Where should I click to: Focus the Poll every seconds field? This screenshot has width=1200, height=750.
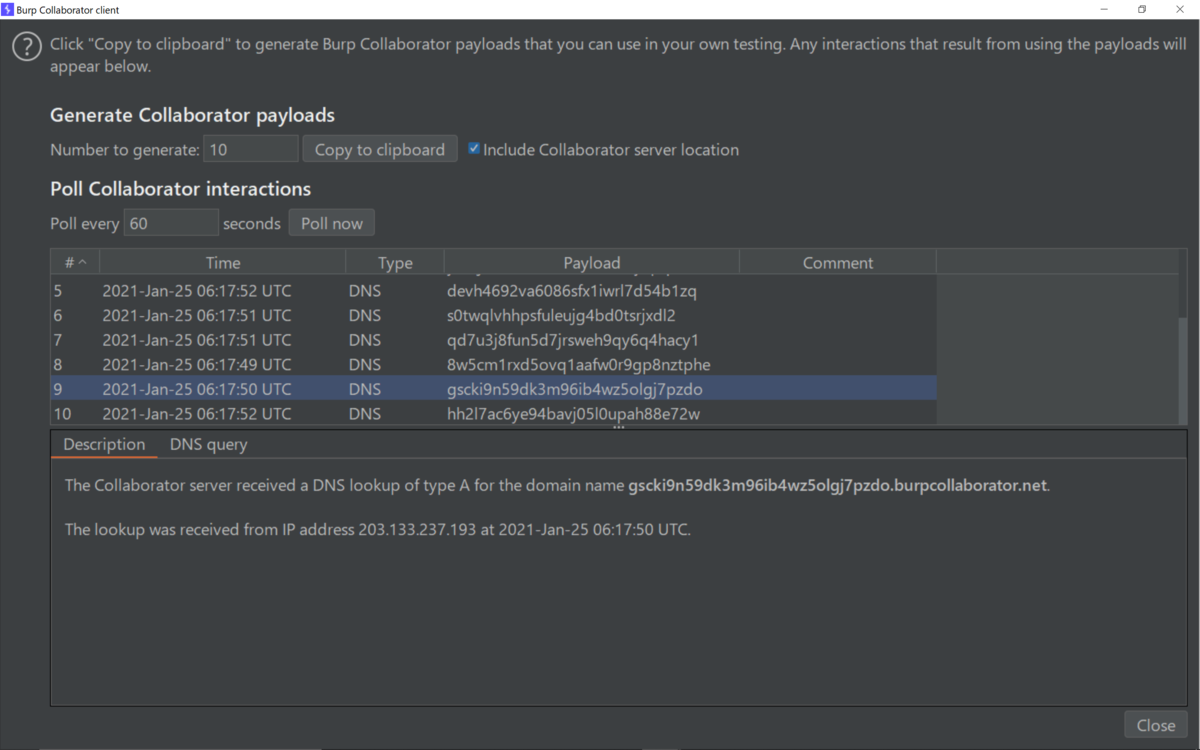pos(171,223)
